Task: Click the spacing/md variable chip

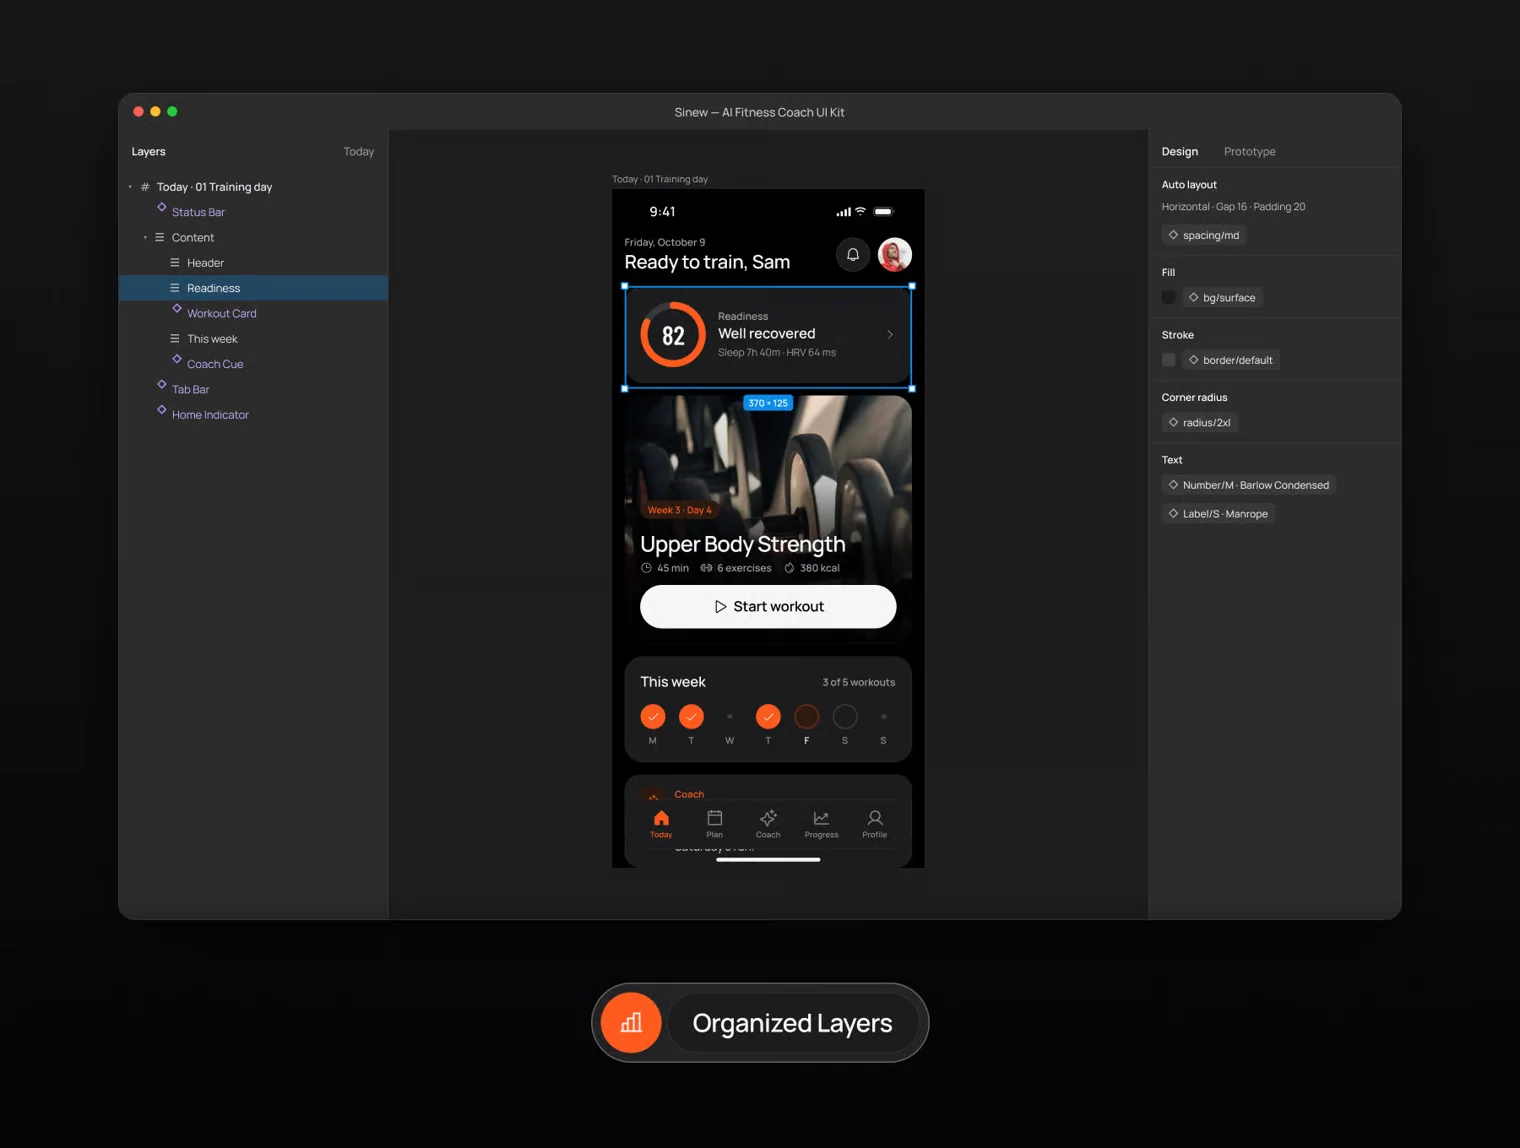Action: pyautogui.click(x=1204, y=235)
